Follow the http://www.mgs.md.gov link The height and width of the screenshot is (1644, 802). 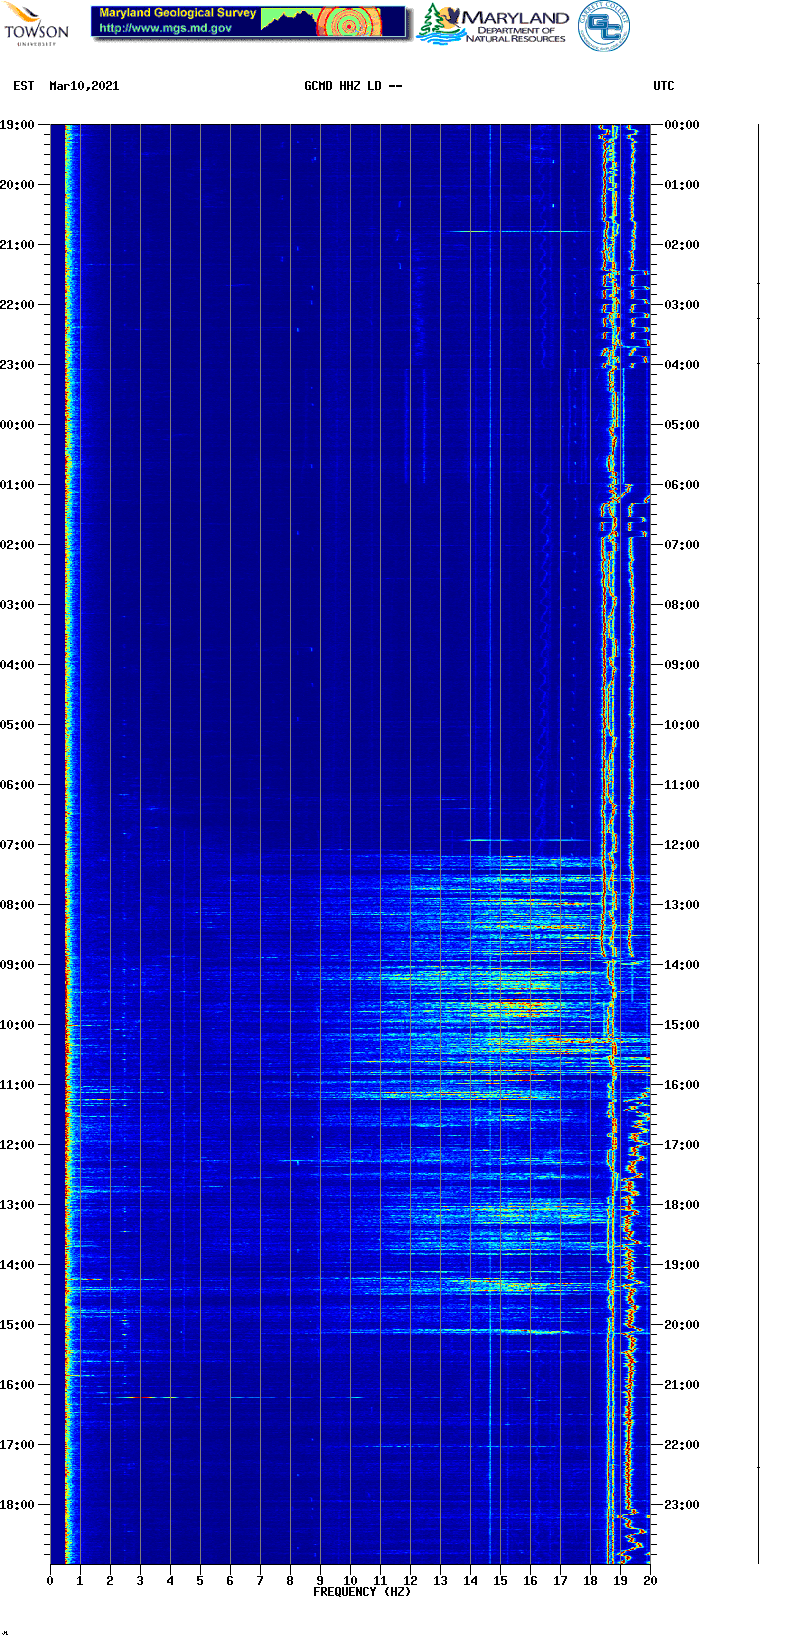[x=165, y=28]
